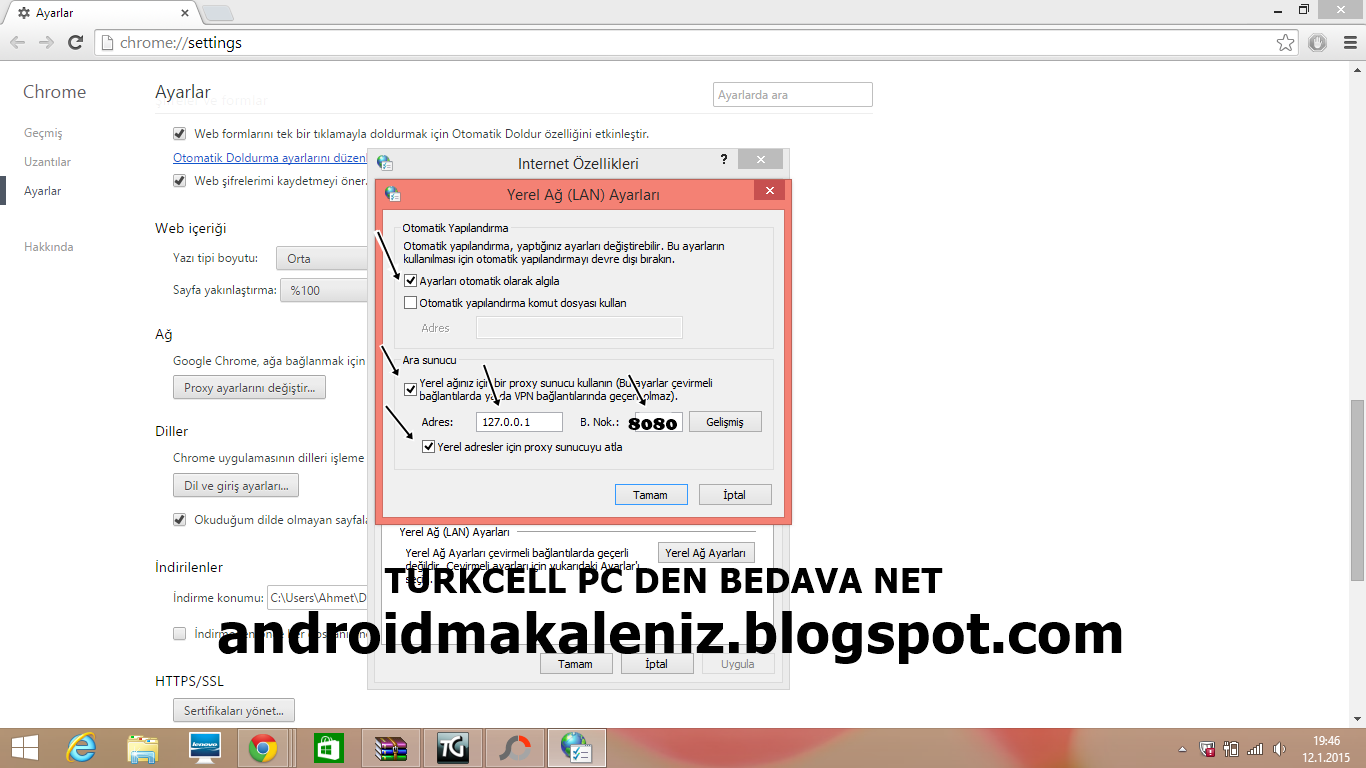1366x768 pixels.
Task: Click the Ağ section heading text
Action: [164, 334]
